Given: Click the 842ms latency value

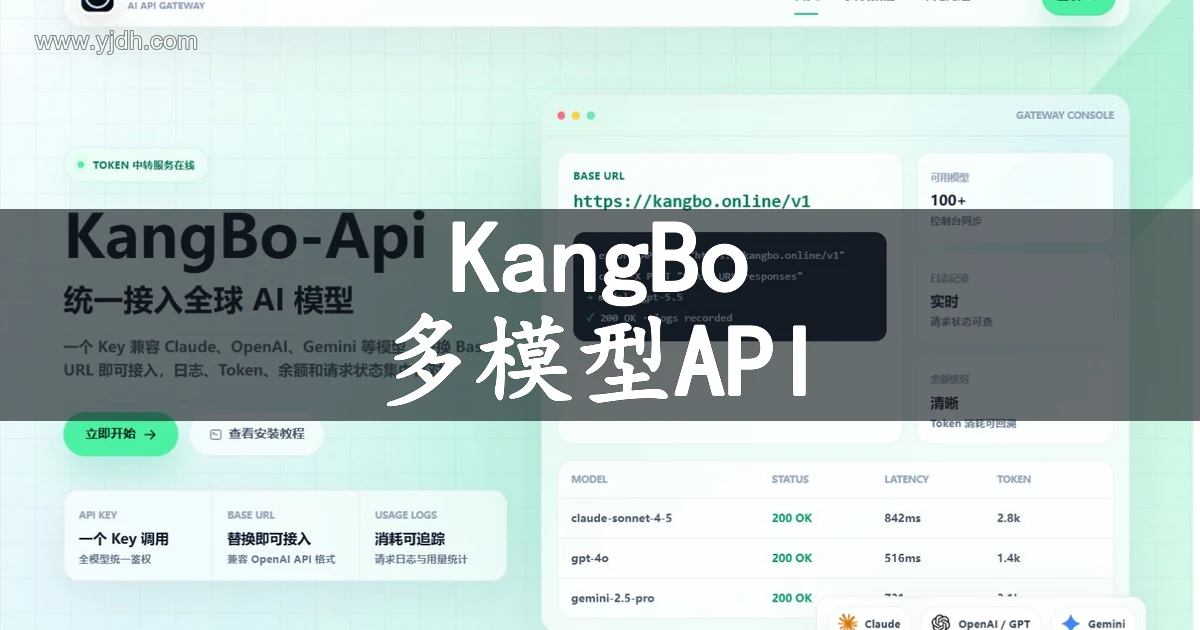Looking at the screenshot, I should click(903, 518).
